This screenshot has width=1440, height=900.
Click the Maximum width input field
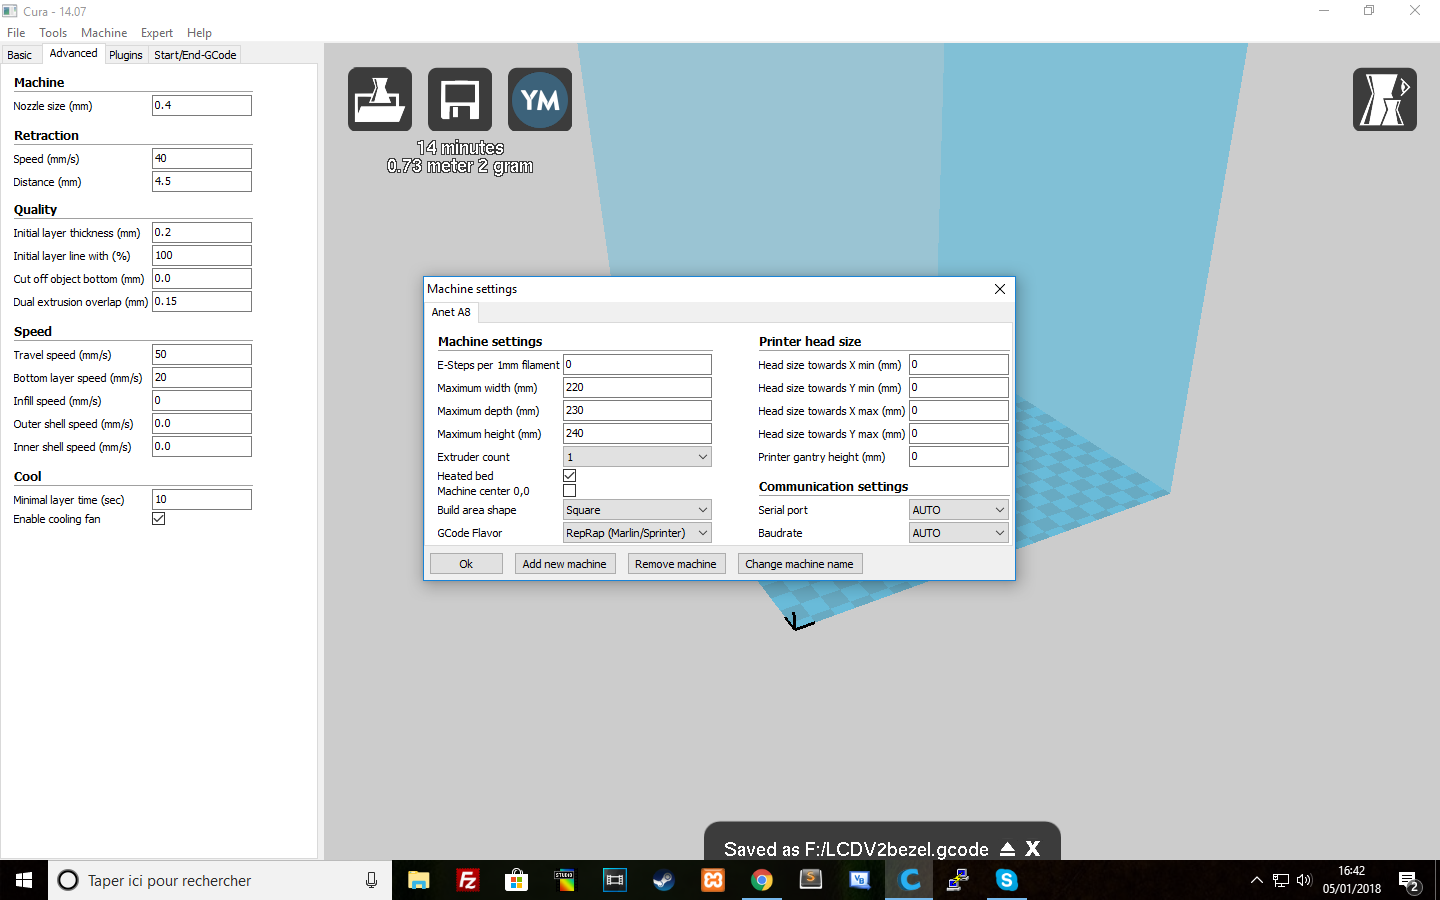[637, 387]
